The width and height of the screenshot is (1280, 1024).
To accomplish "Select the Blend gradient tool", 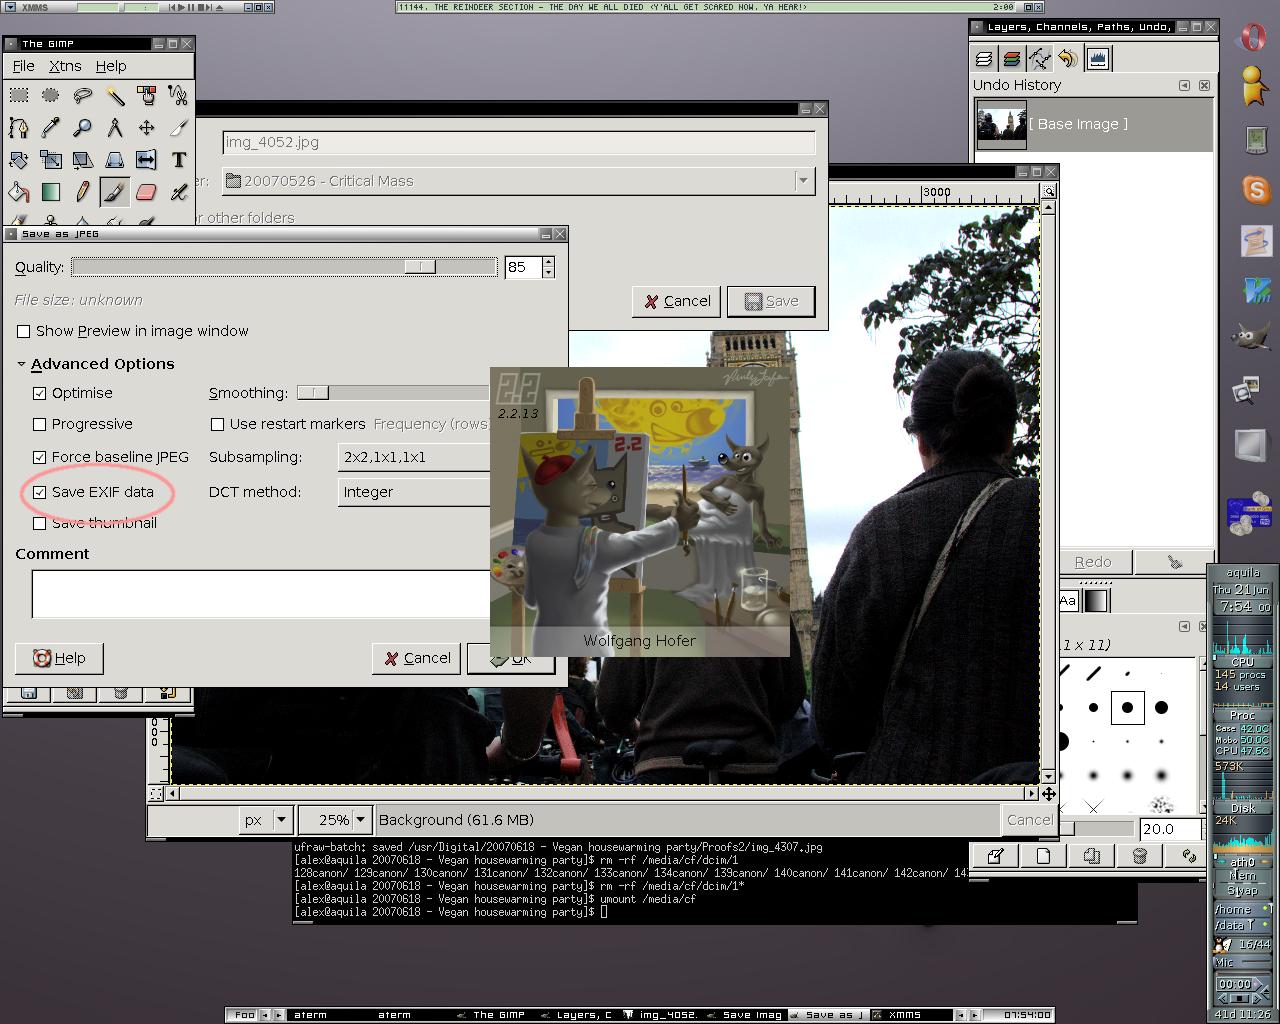I will (x=51, y=191).
